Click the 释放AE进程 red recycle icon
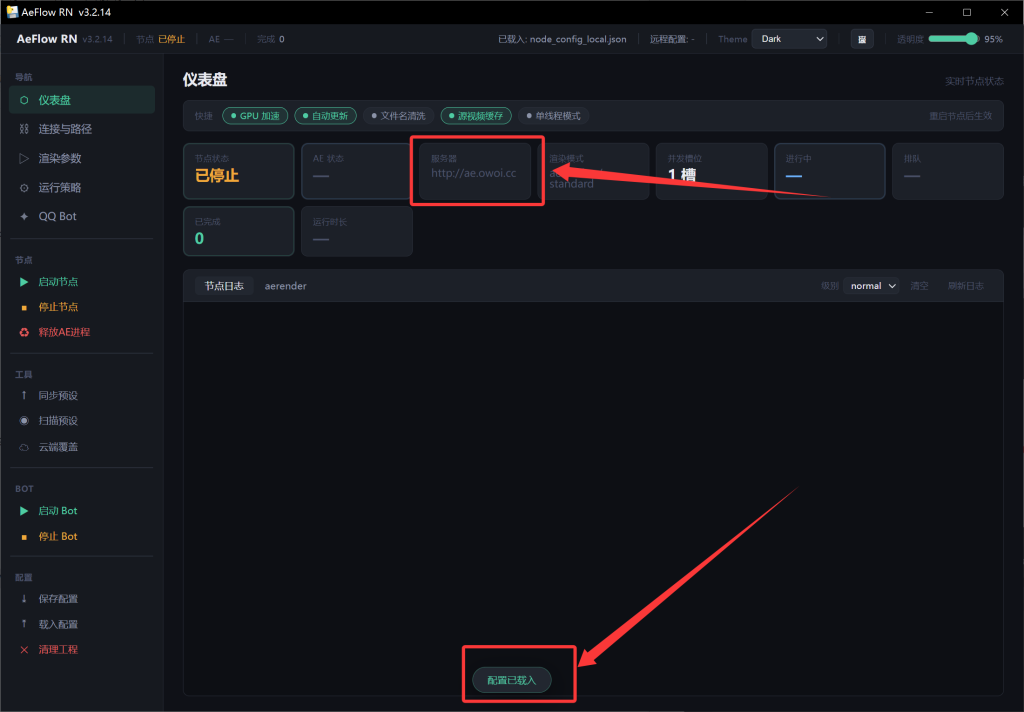 [24, 332]
